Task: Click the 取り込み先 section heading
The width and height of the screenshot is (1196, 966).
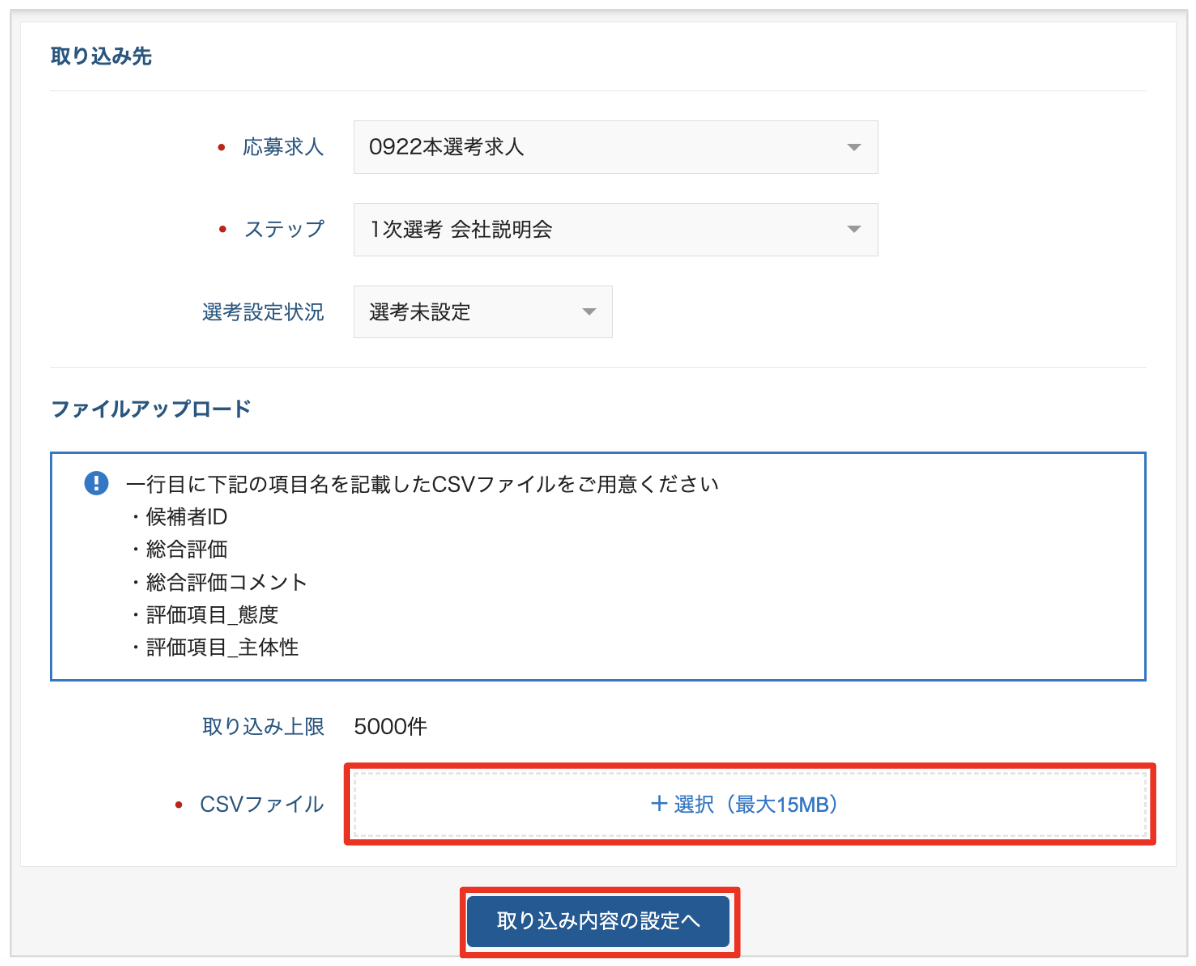Action: pyautogui.click(x=101, y=56)
